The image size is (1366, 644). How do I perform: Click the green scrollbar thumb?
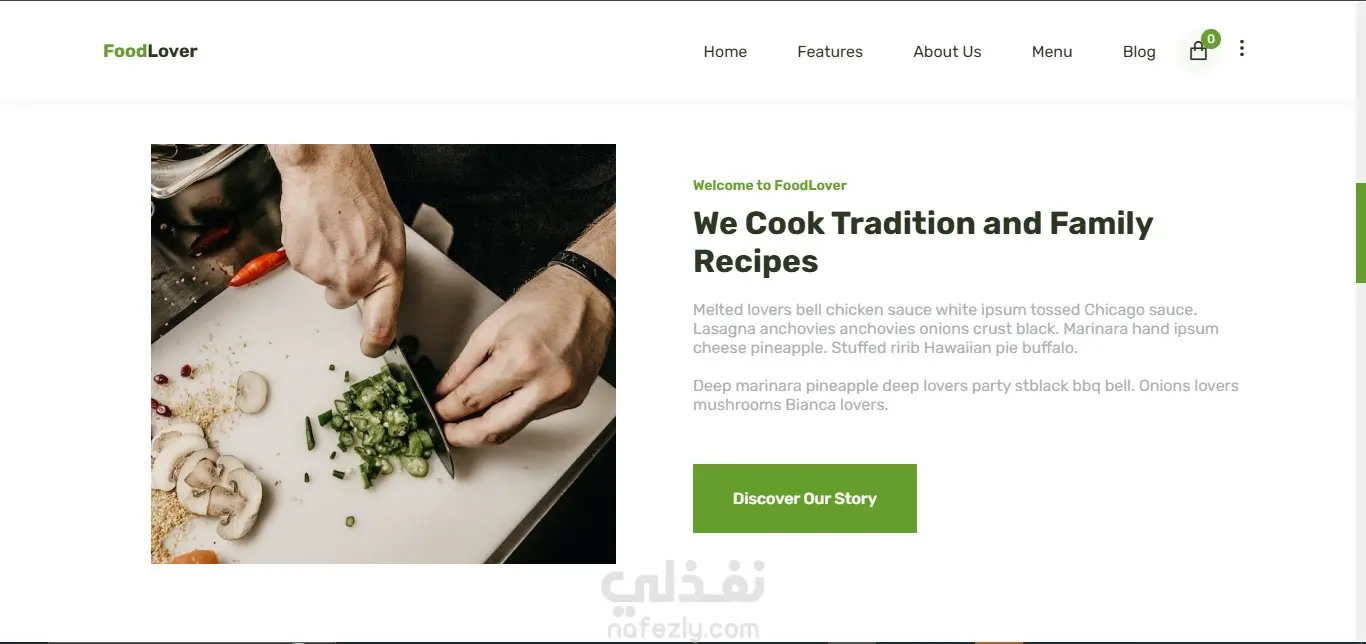tap(1361, 233)
